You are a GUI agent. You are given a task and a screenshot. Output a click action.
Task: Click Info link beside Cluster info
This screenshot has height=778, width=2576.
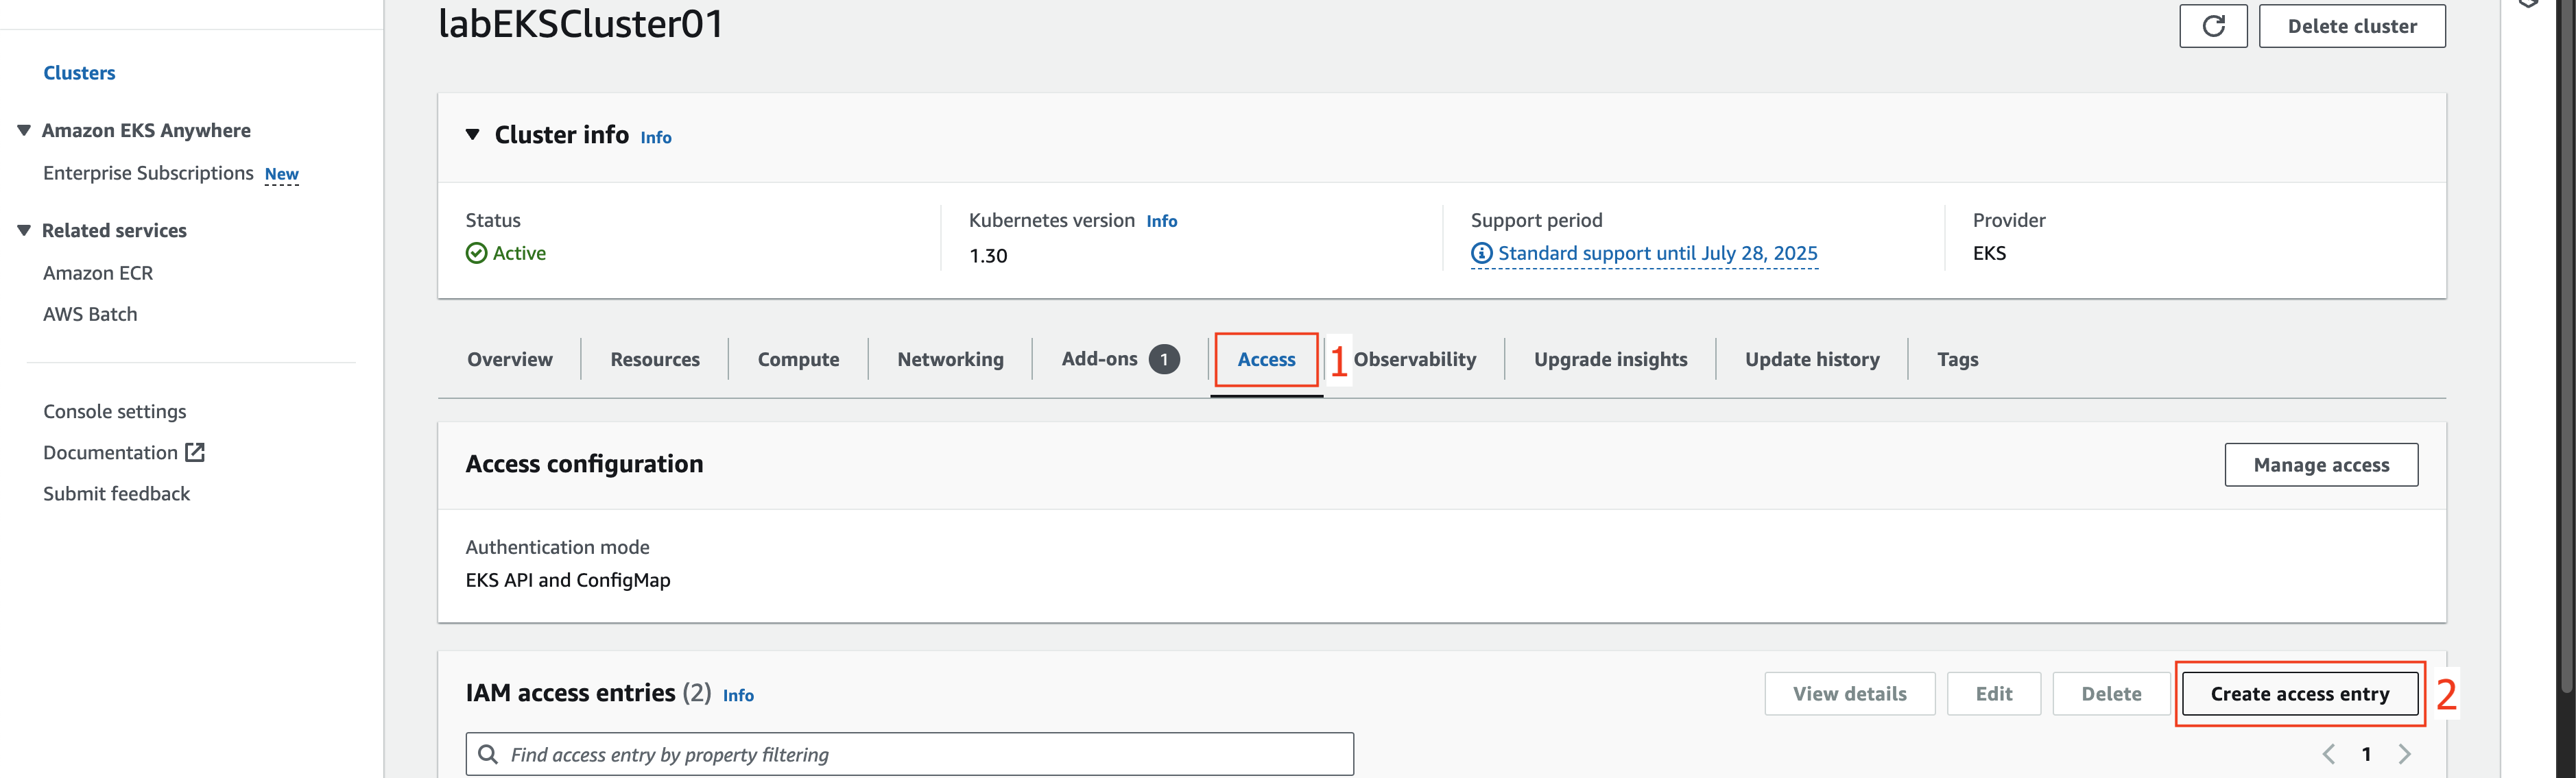coord(655,138)
